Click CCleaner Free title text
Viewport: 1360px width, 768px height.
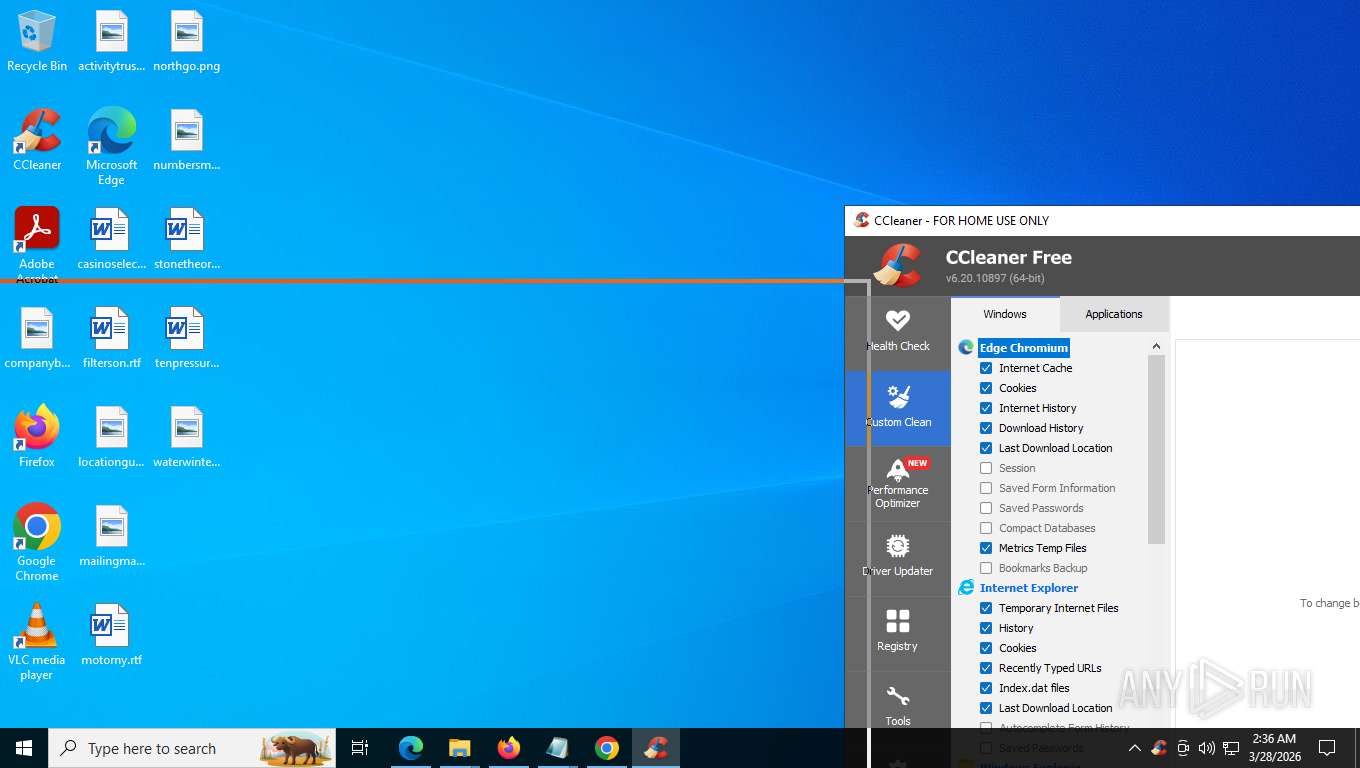click(1009, 257)
